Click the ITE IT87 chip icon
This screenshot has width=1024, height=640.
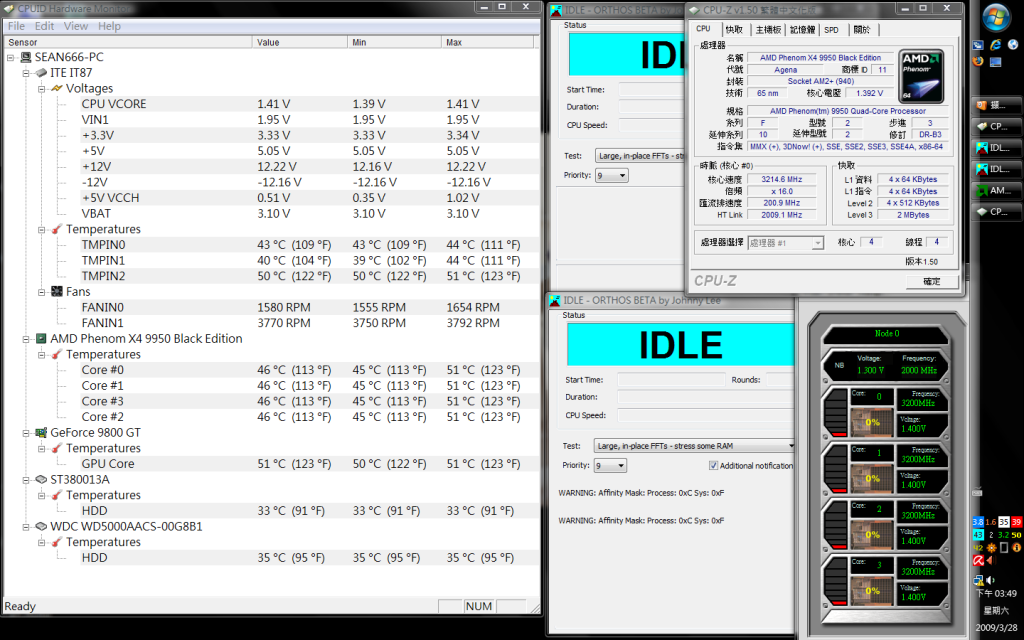pyautogui.click(x=41, y=72)
